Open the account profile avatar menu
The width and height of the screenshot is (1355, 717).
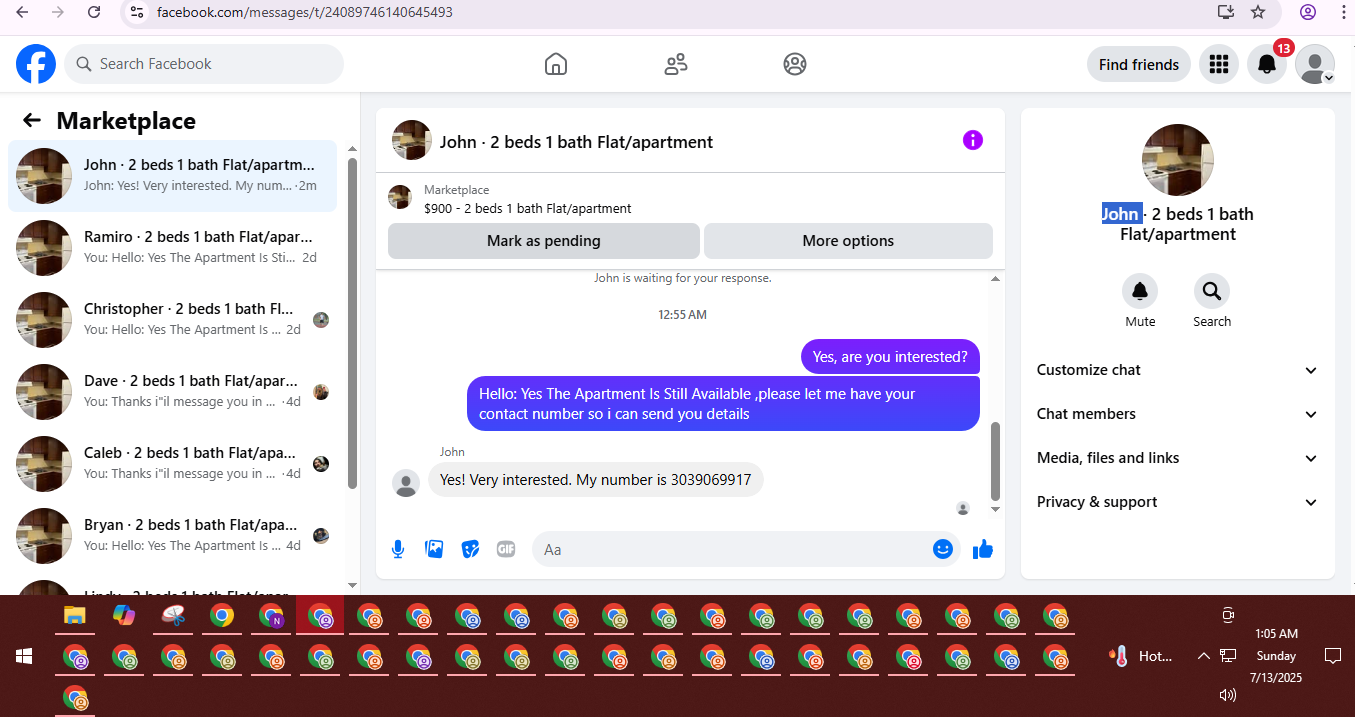pyautogui.click(x=1315, y=64)
